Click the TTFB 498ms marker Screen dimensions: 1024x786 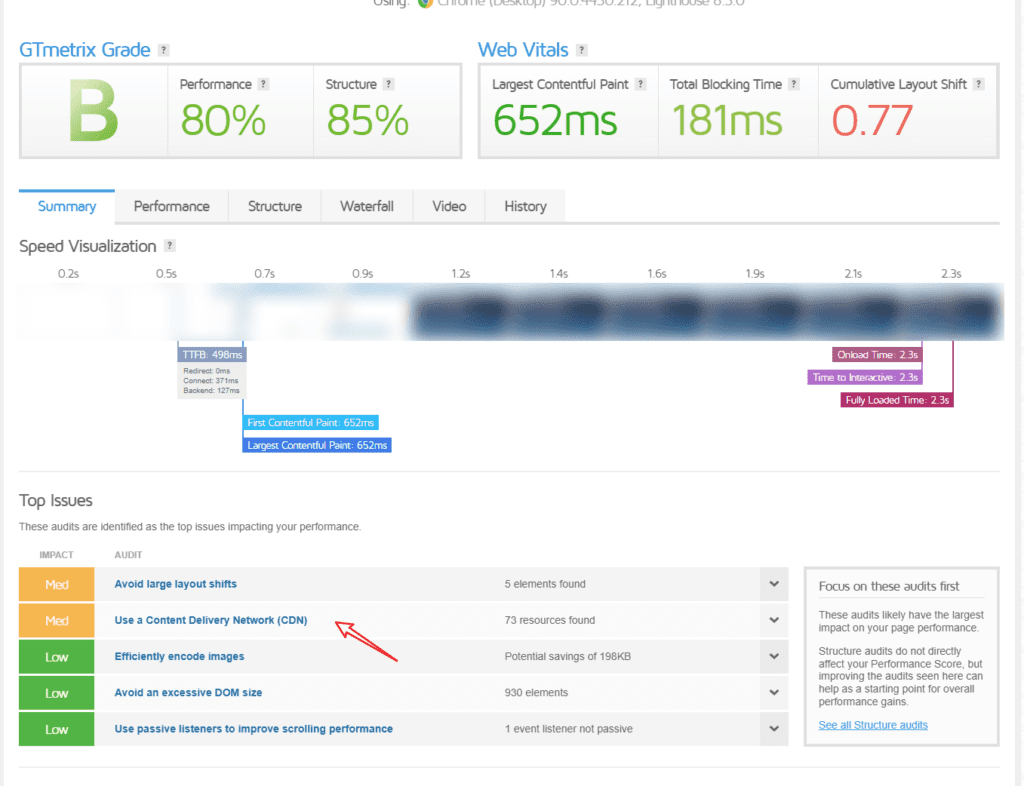(212, 354)
